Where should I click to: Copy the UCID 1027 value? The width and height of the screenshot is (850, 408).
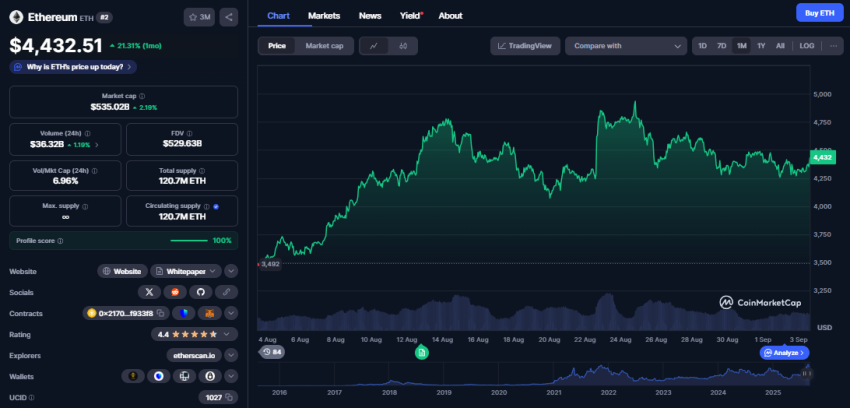point(228,397)
